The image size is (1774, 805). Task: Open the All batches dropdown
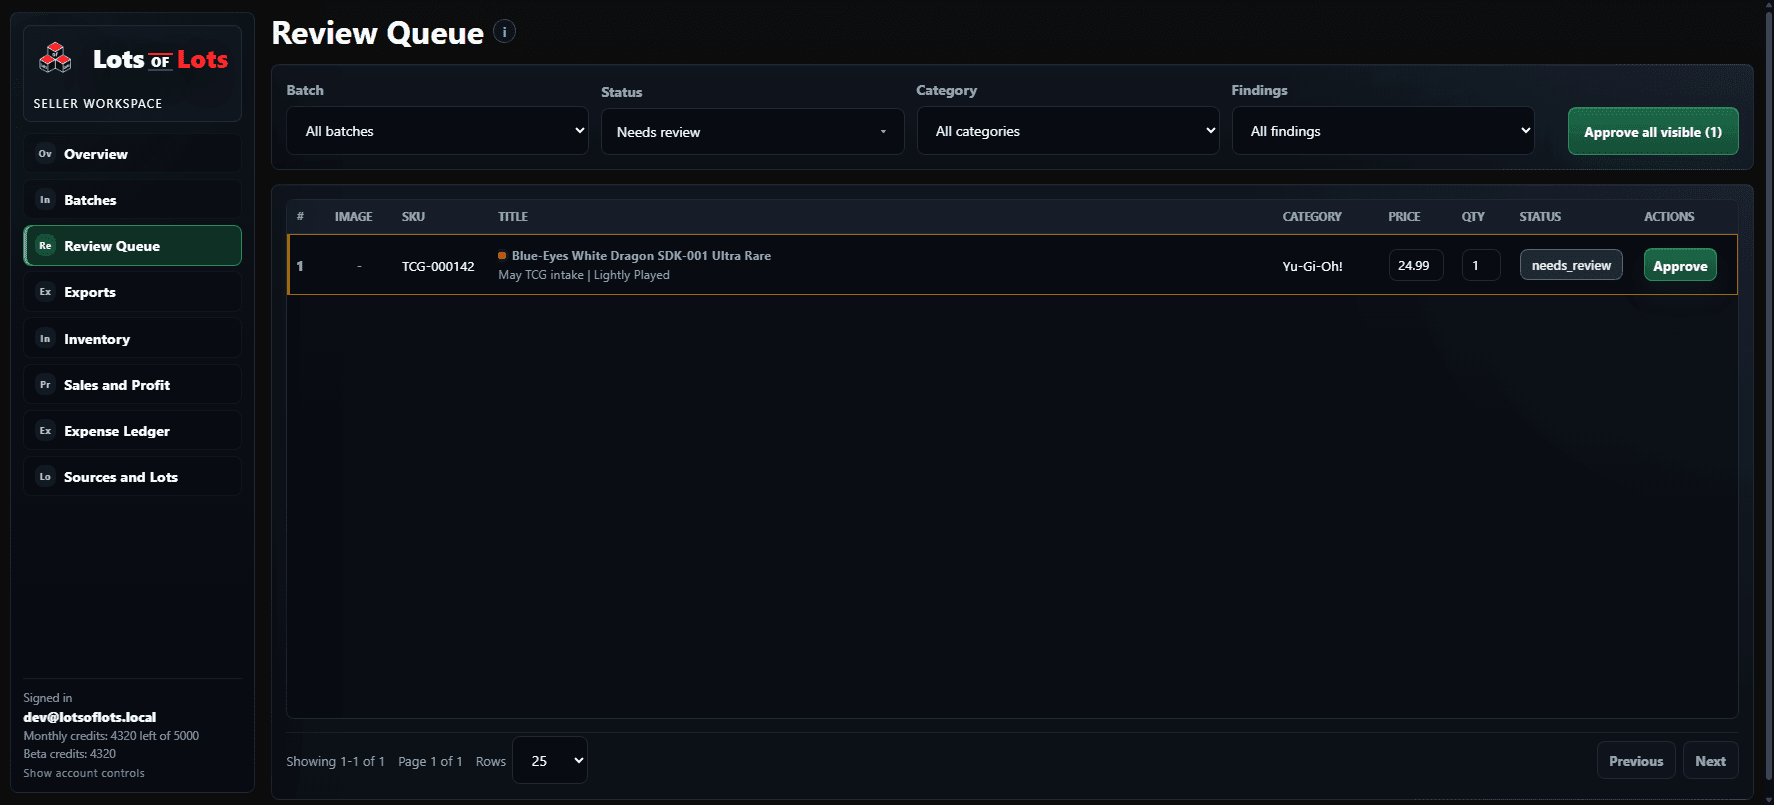pyautogui.click(x=437, y=131)
